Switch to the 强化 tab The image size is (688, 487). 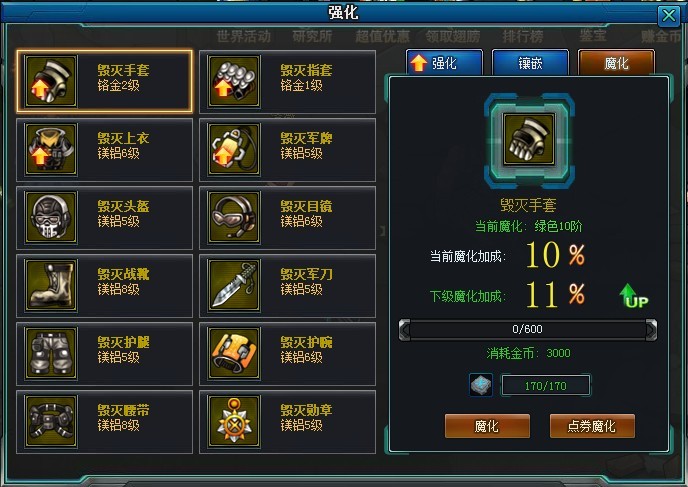pos(444,63)
